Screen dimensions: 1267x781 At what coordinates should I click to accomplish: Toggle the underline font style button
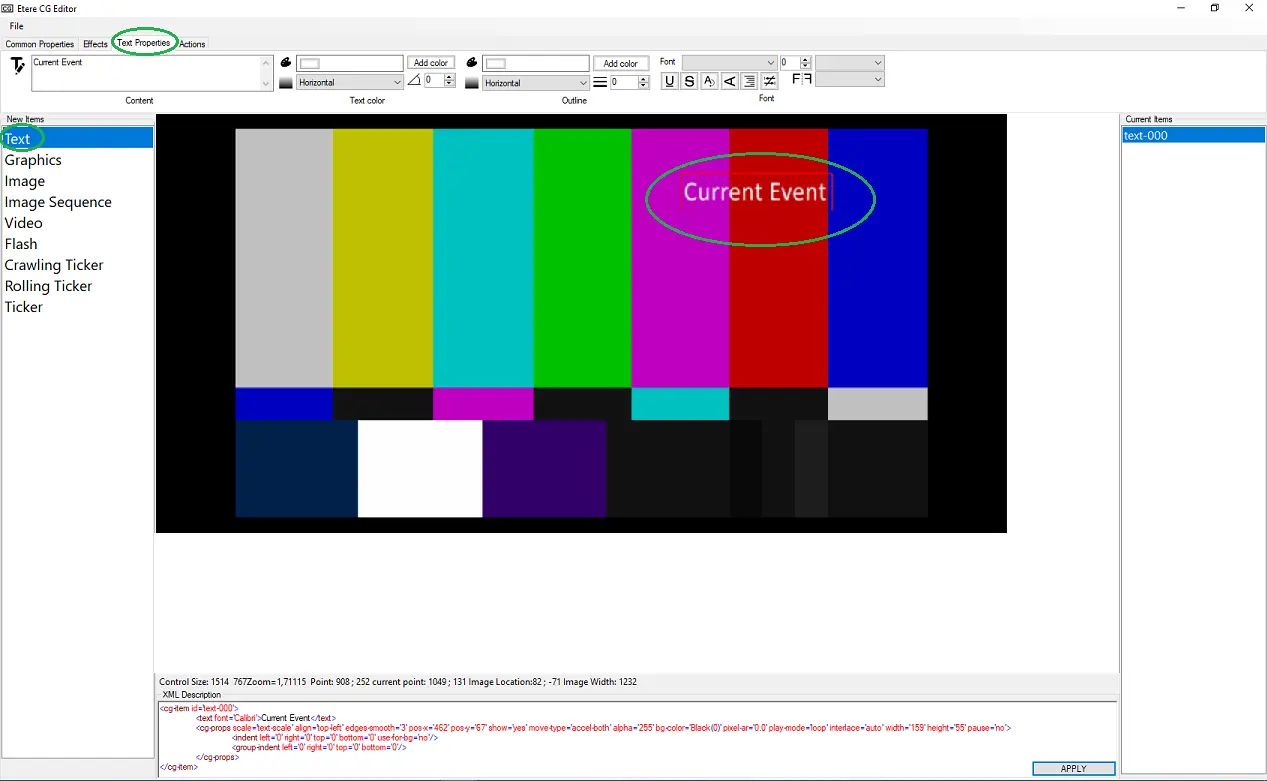(669, 82)
